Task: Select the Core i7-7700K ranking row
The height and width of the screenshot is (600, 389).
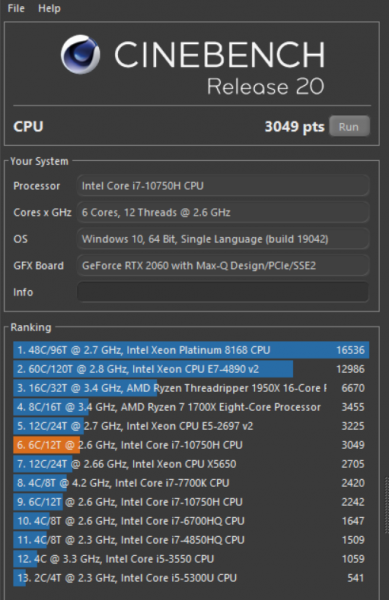Action: tap(191, 483)
